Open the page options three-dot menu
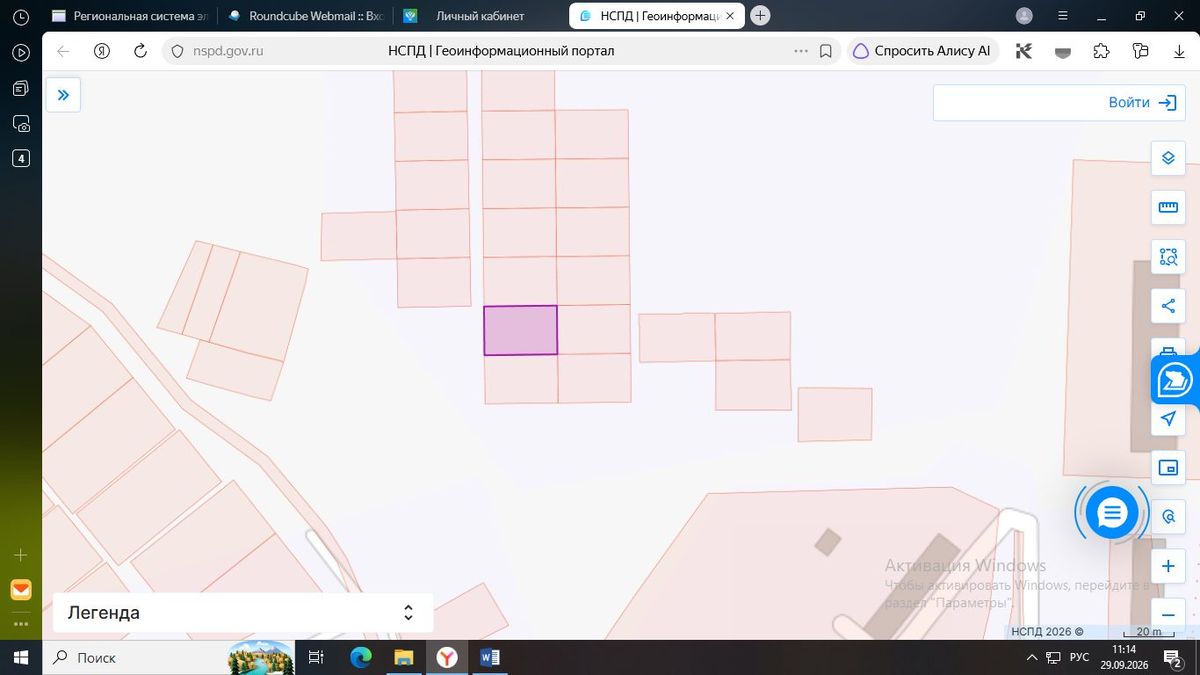The width and height of the screenshot is (1200, 675). click(x=800, y=51)
